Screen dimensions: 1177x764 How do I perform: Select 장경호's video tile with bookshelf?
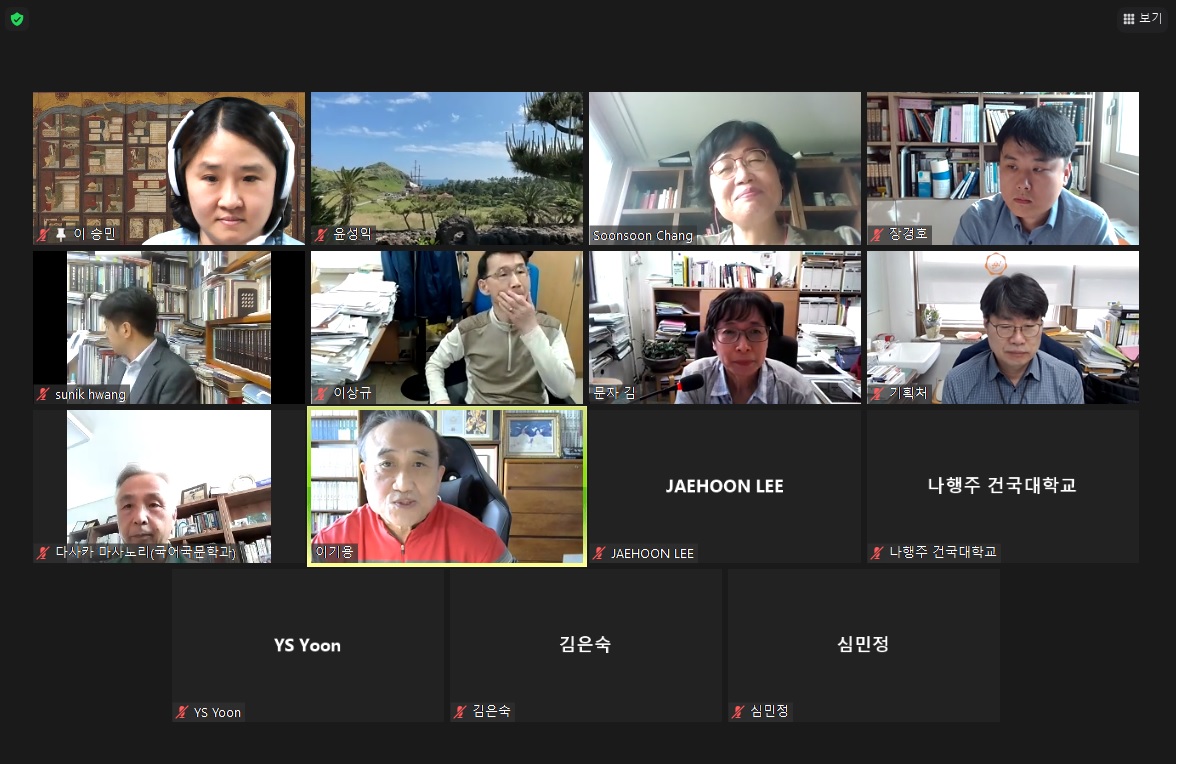point(1003,168)
